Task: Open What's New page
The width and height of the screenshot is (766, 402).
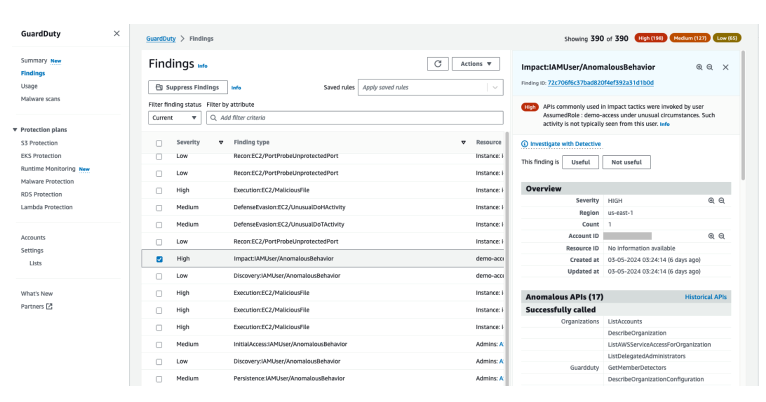Action: pos(37,294)
